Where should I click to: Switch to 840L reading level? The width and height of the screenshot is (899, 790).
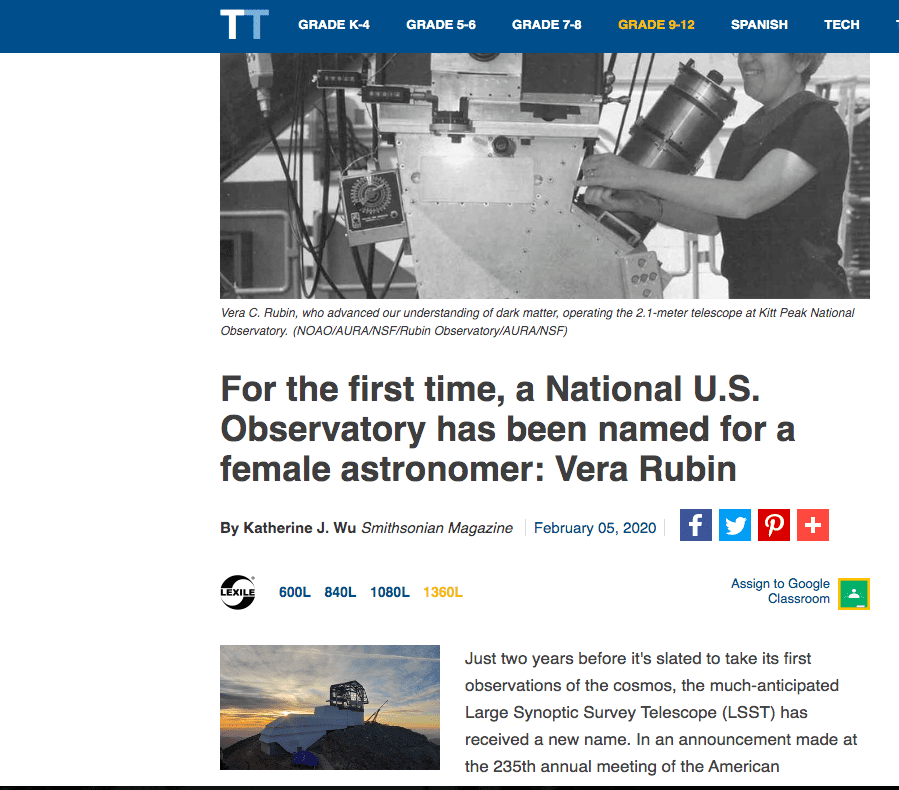tap(340, 592)
